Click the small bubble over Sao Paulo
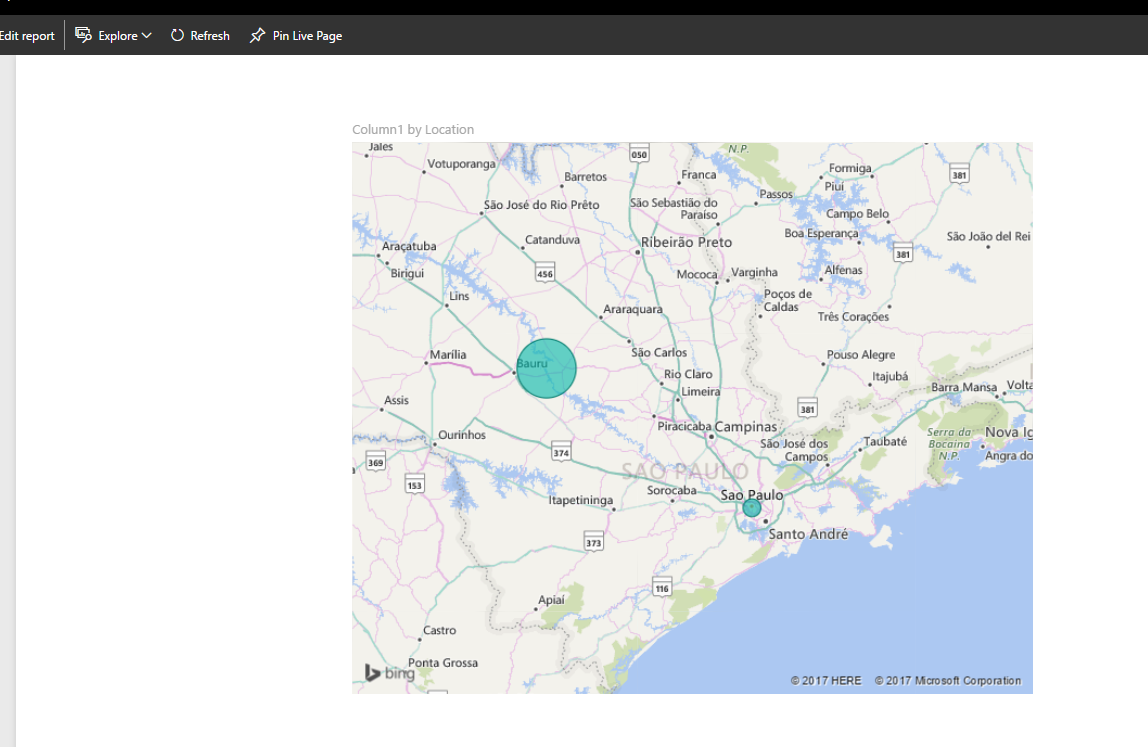This screenshot has height=747, width=1148. coord(752,508)
